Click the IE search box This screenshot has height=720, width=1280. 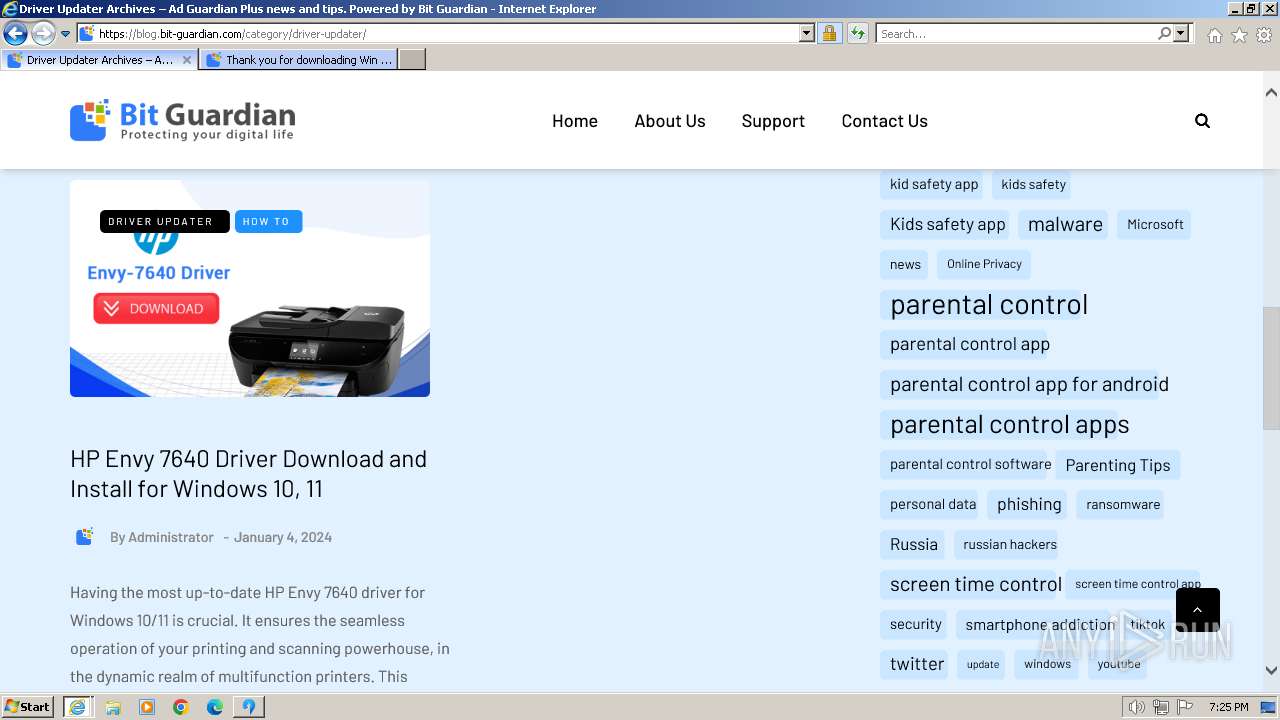coord(1017,34)
